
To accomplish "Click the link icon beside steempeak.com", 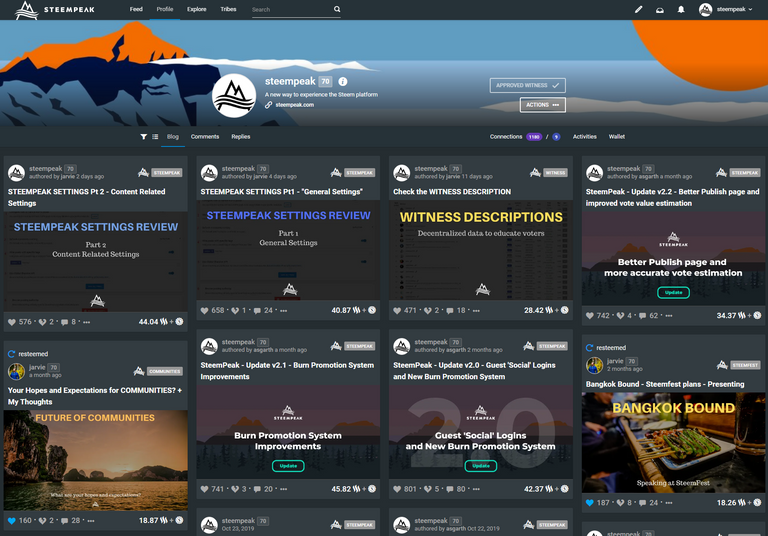I will pos(268,105).
